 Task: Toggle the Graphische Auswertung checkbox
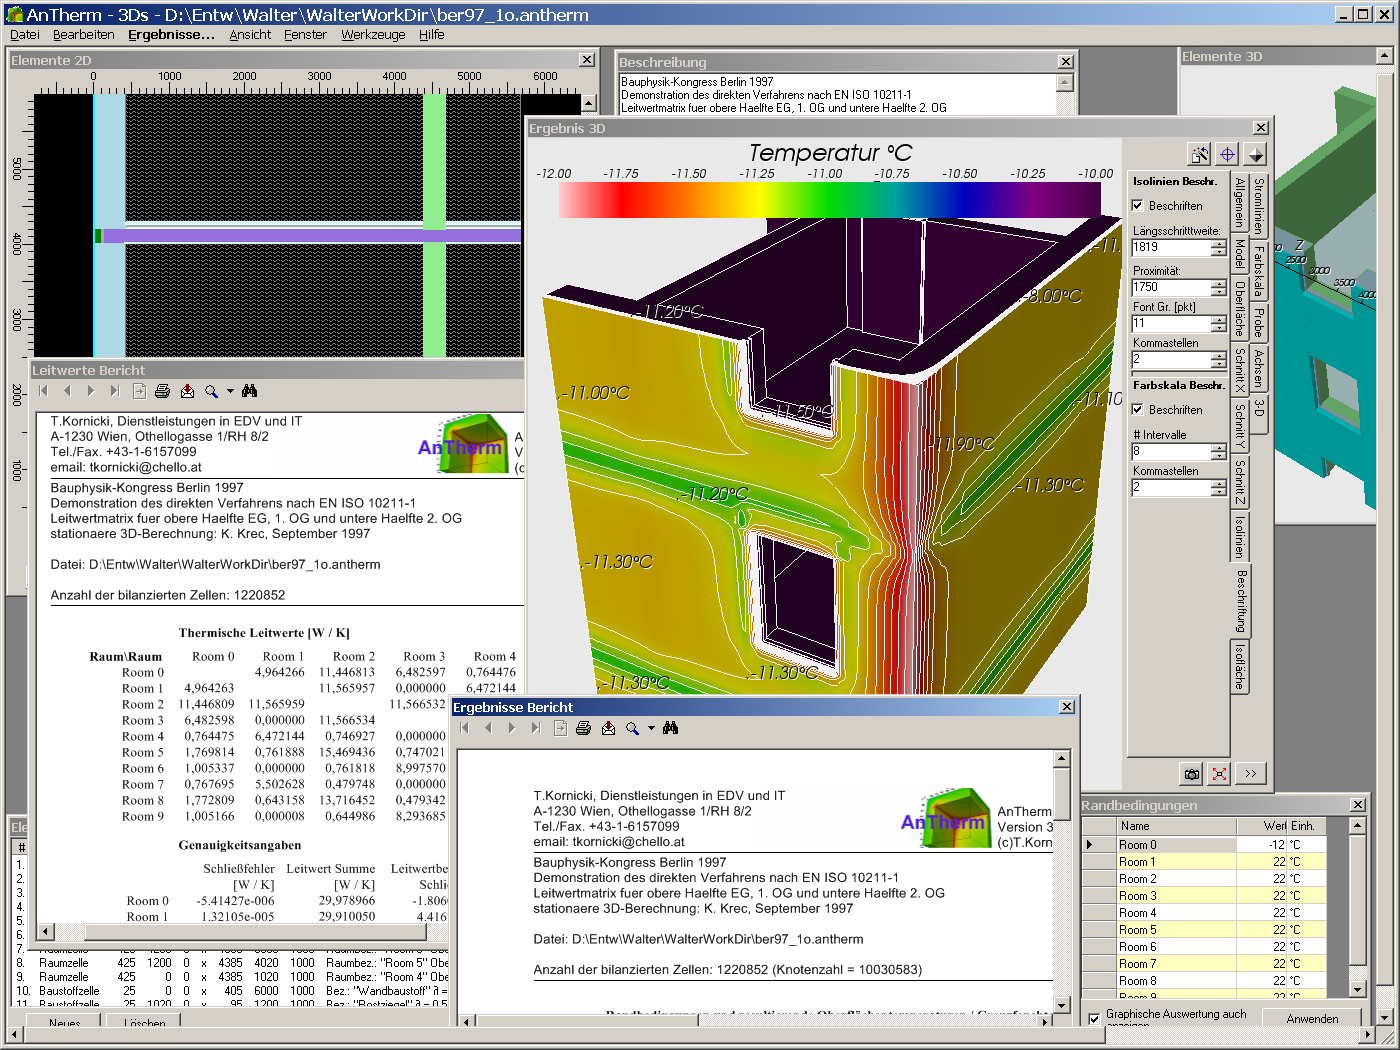coord(1094,1018)
